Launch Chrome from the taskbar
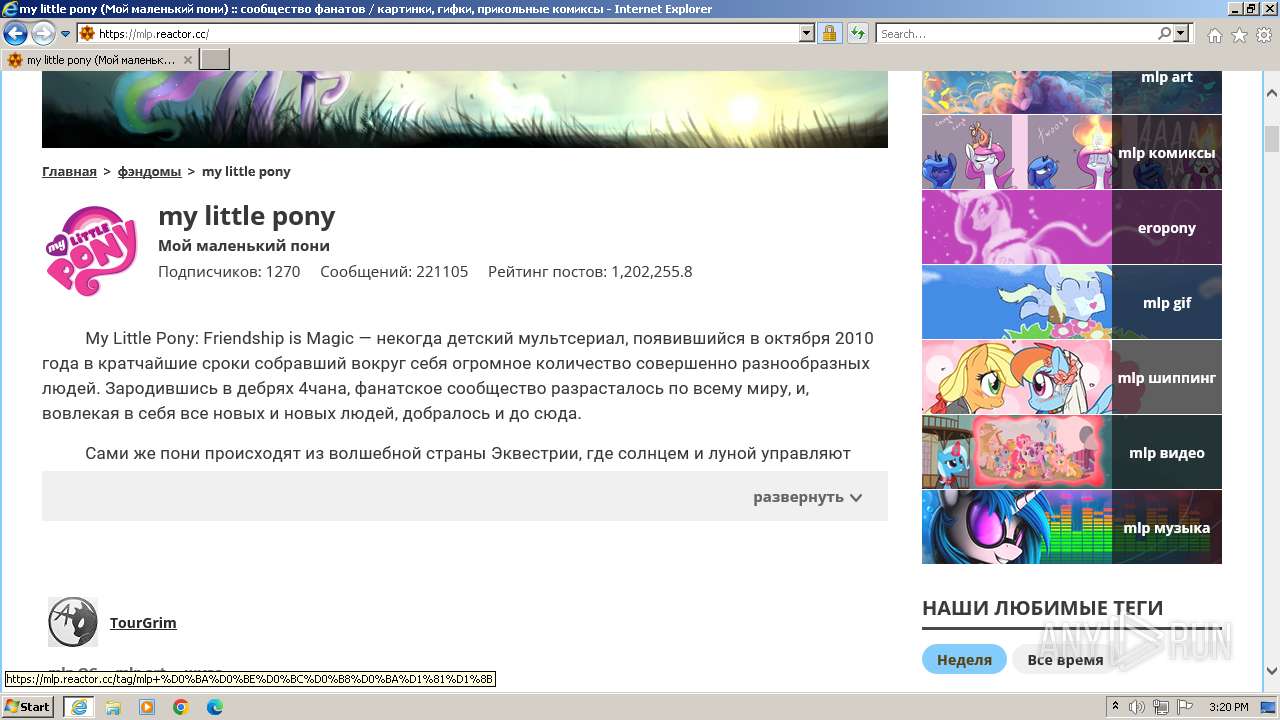Screen dimensions: 1280x720 click(181, 707)
